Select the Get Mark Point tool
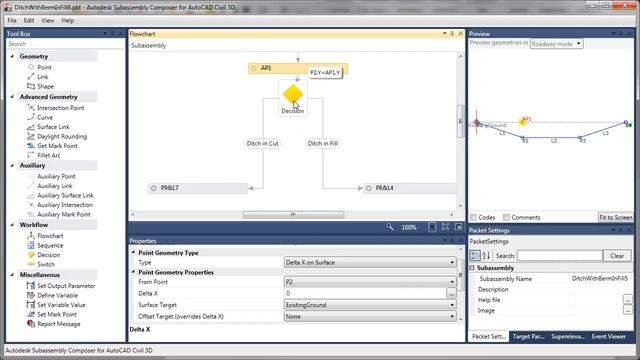The height and width of the screenshot is (360, 640). 53,146
